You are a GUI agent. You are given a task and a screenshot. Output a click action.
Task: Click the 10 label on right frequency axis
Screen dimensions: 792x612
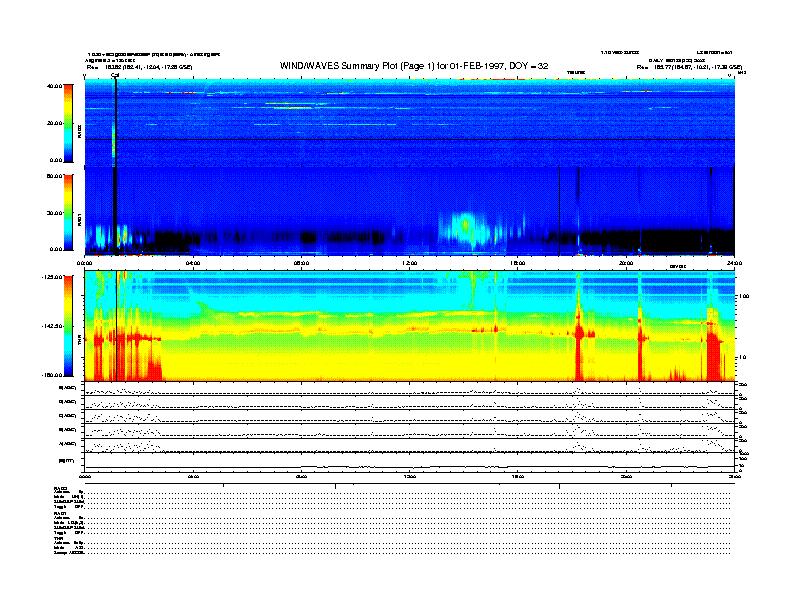coord(742,358)
